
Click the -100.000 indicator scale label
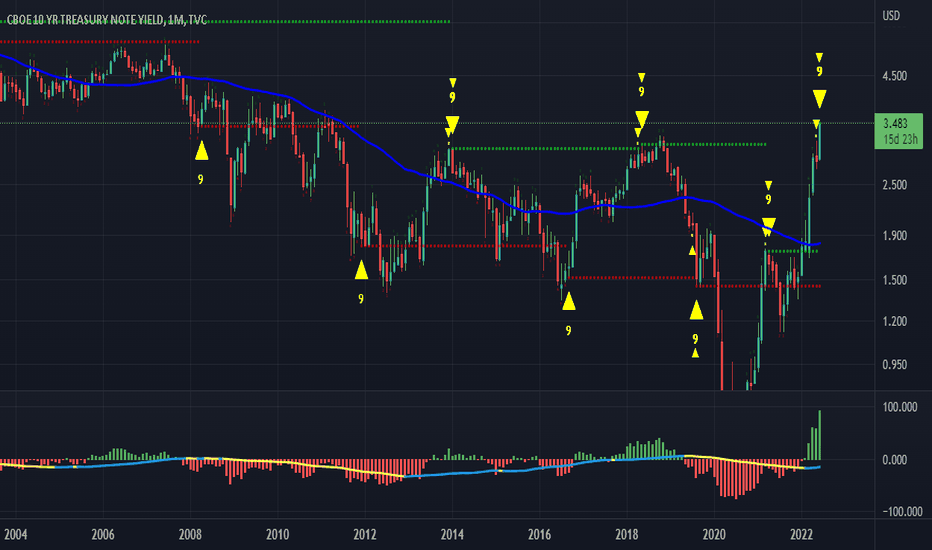(x=902, y=511)
